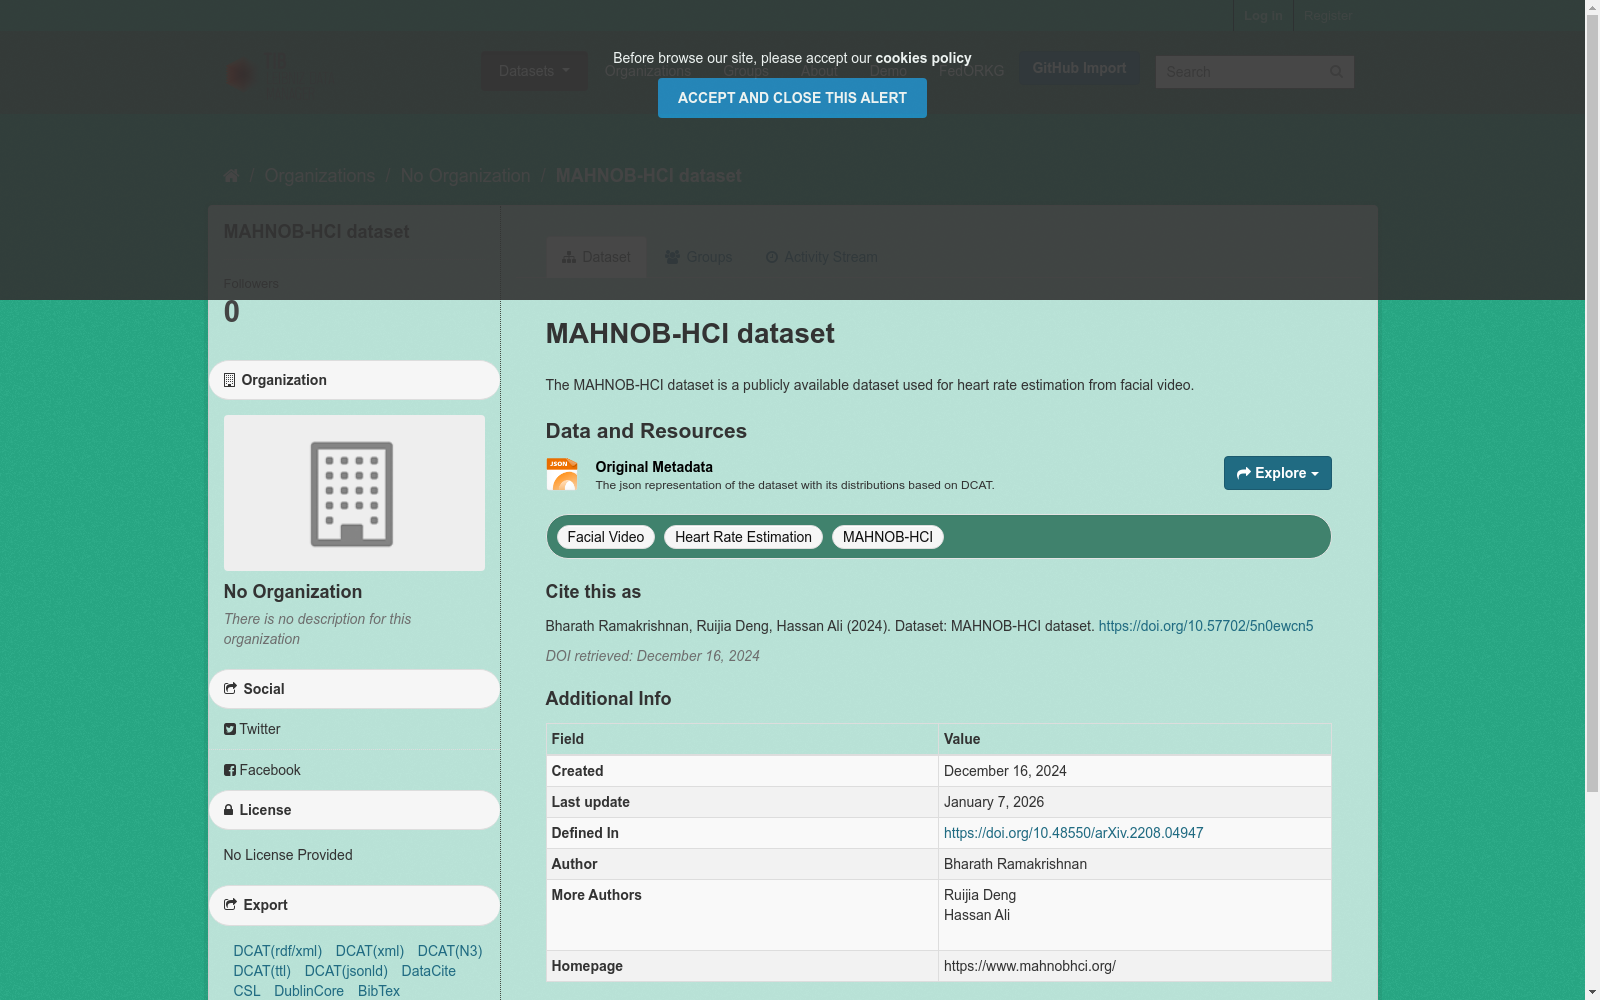Open the Datasets dropdown menu
The height and width of the screenshot is (1000, 1600).
[533, 71]
